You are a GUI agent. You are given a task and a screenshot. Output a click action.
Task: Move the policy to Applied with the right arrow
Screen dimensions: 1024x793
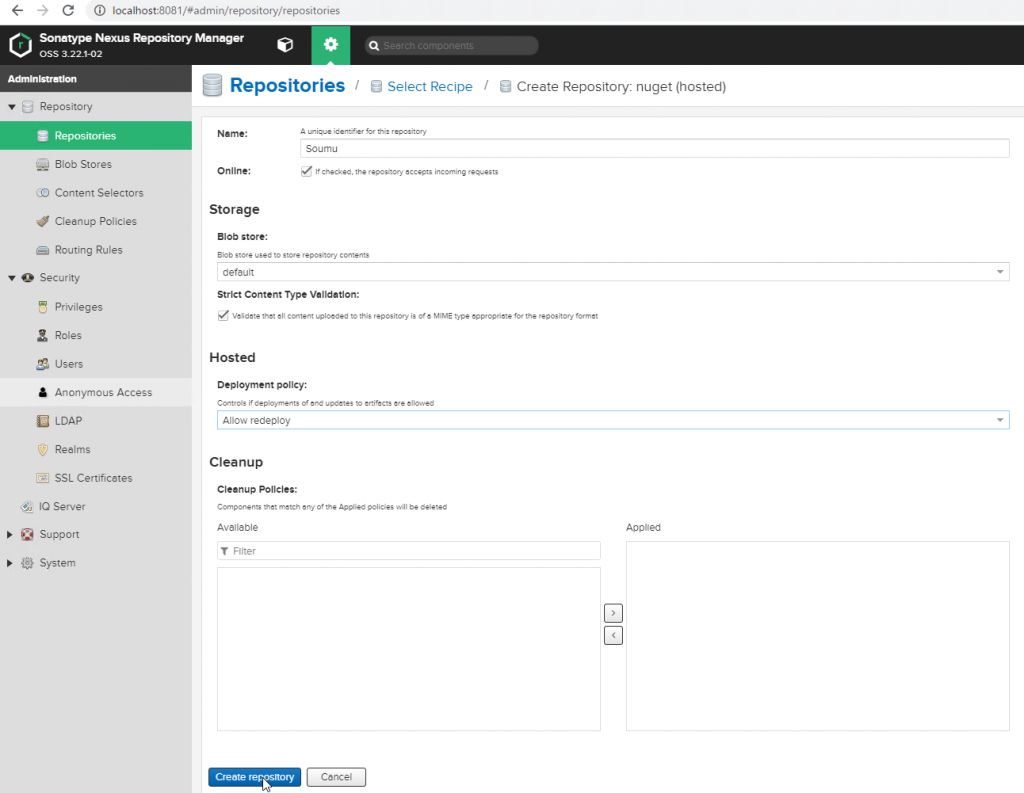click(x=613, y=613)
